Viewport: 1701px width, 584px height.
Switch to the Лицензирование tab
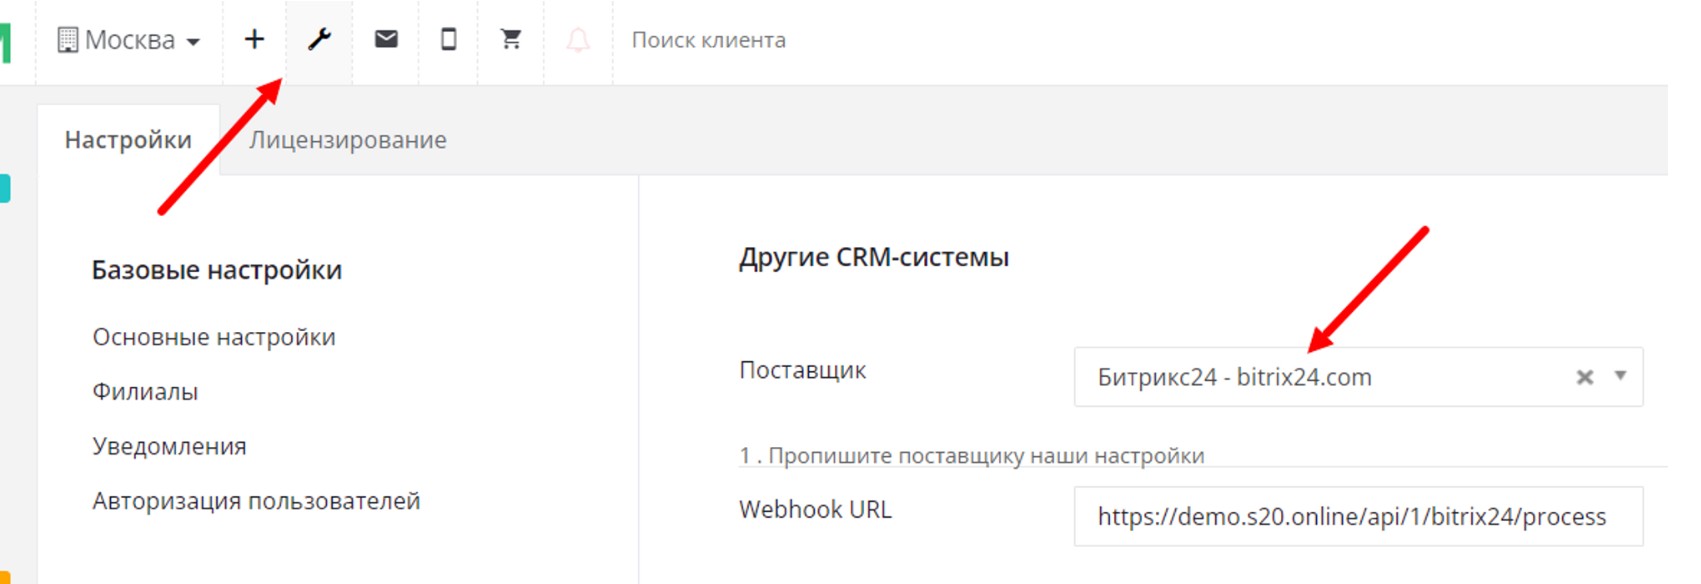pyautogui.click(x=347, y=139)
